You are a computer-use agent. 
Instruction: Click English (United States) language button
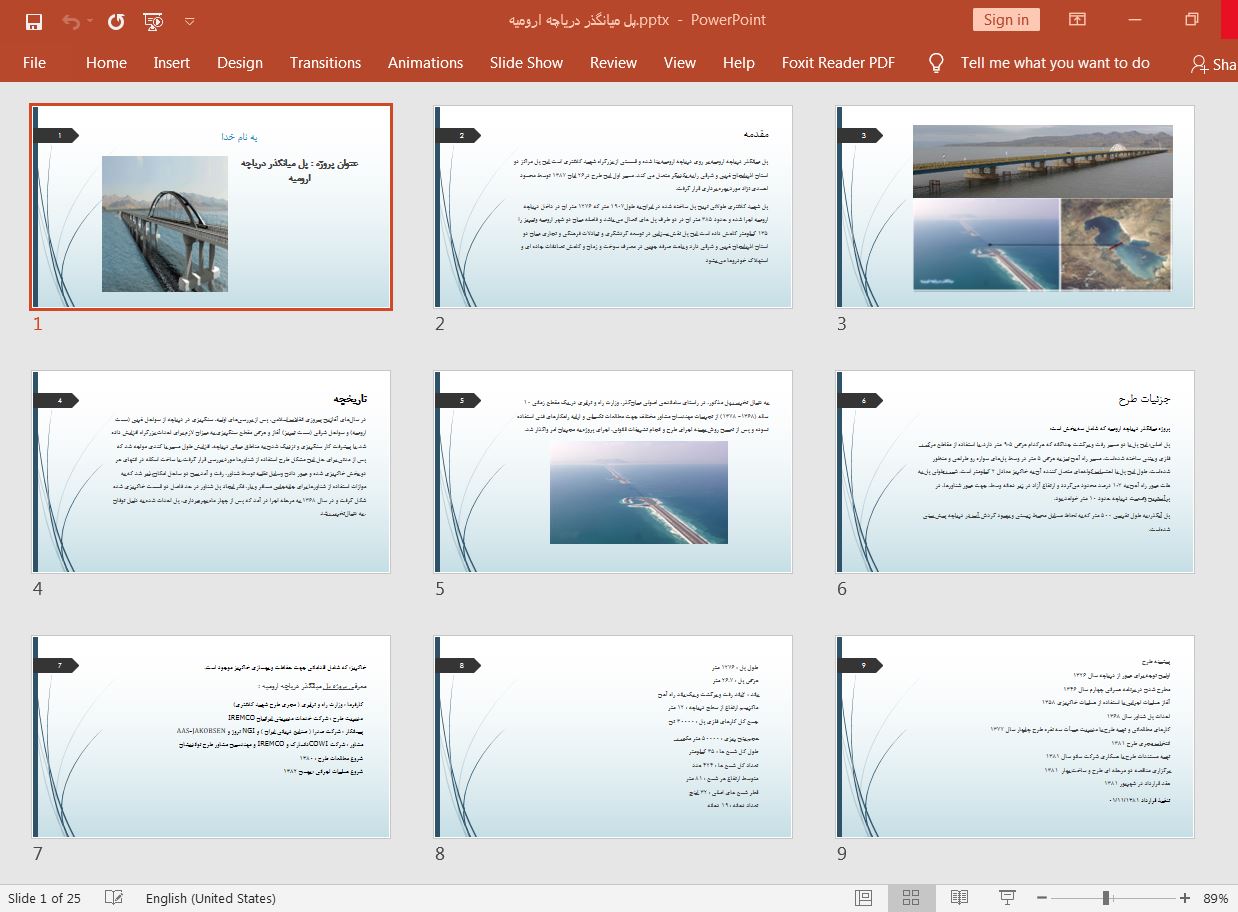pyautogui.click(x=210, y=898)
